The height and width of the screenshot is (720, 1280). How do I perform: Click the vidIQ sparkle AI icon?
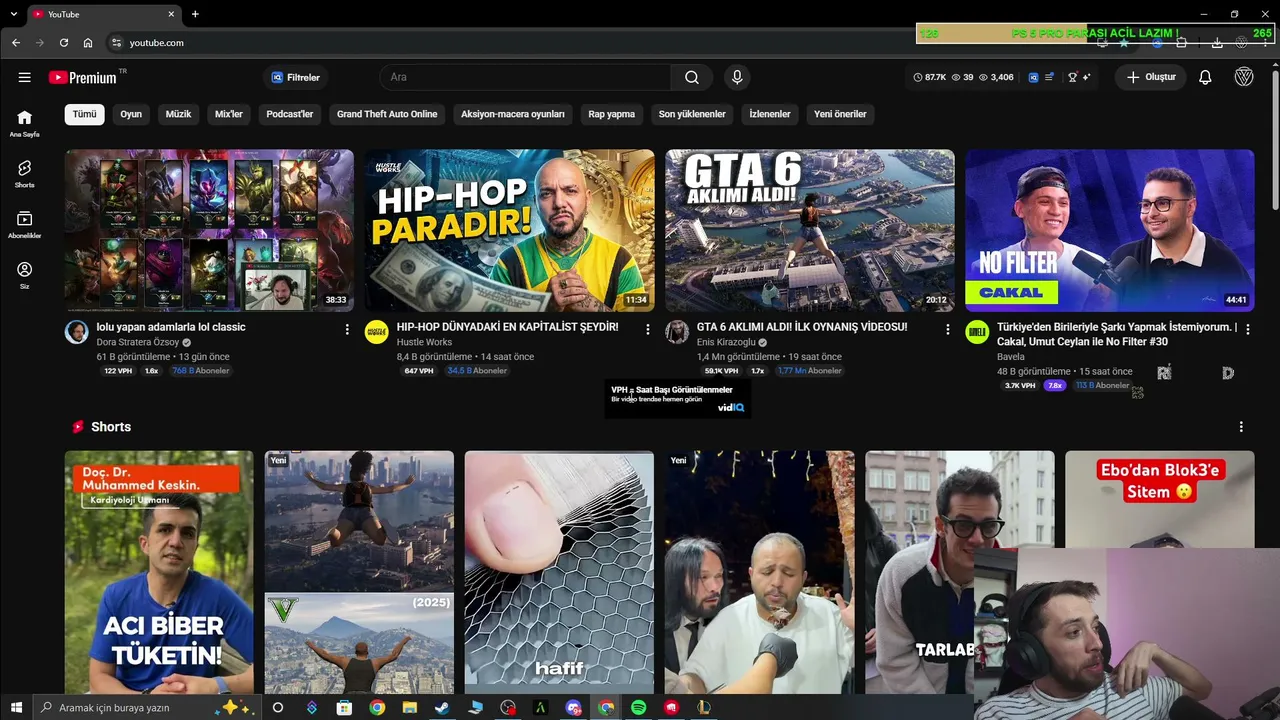(1086, 77)
